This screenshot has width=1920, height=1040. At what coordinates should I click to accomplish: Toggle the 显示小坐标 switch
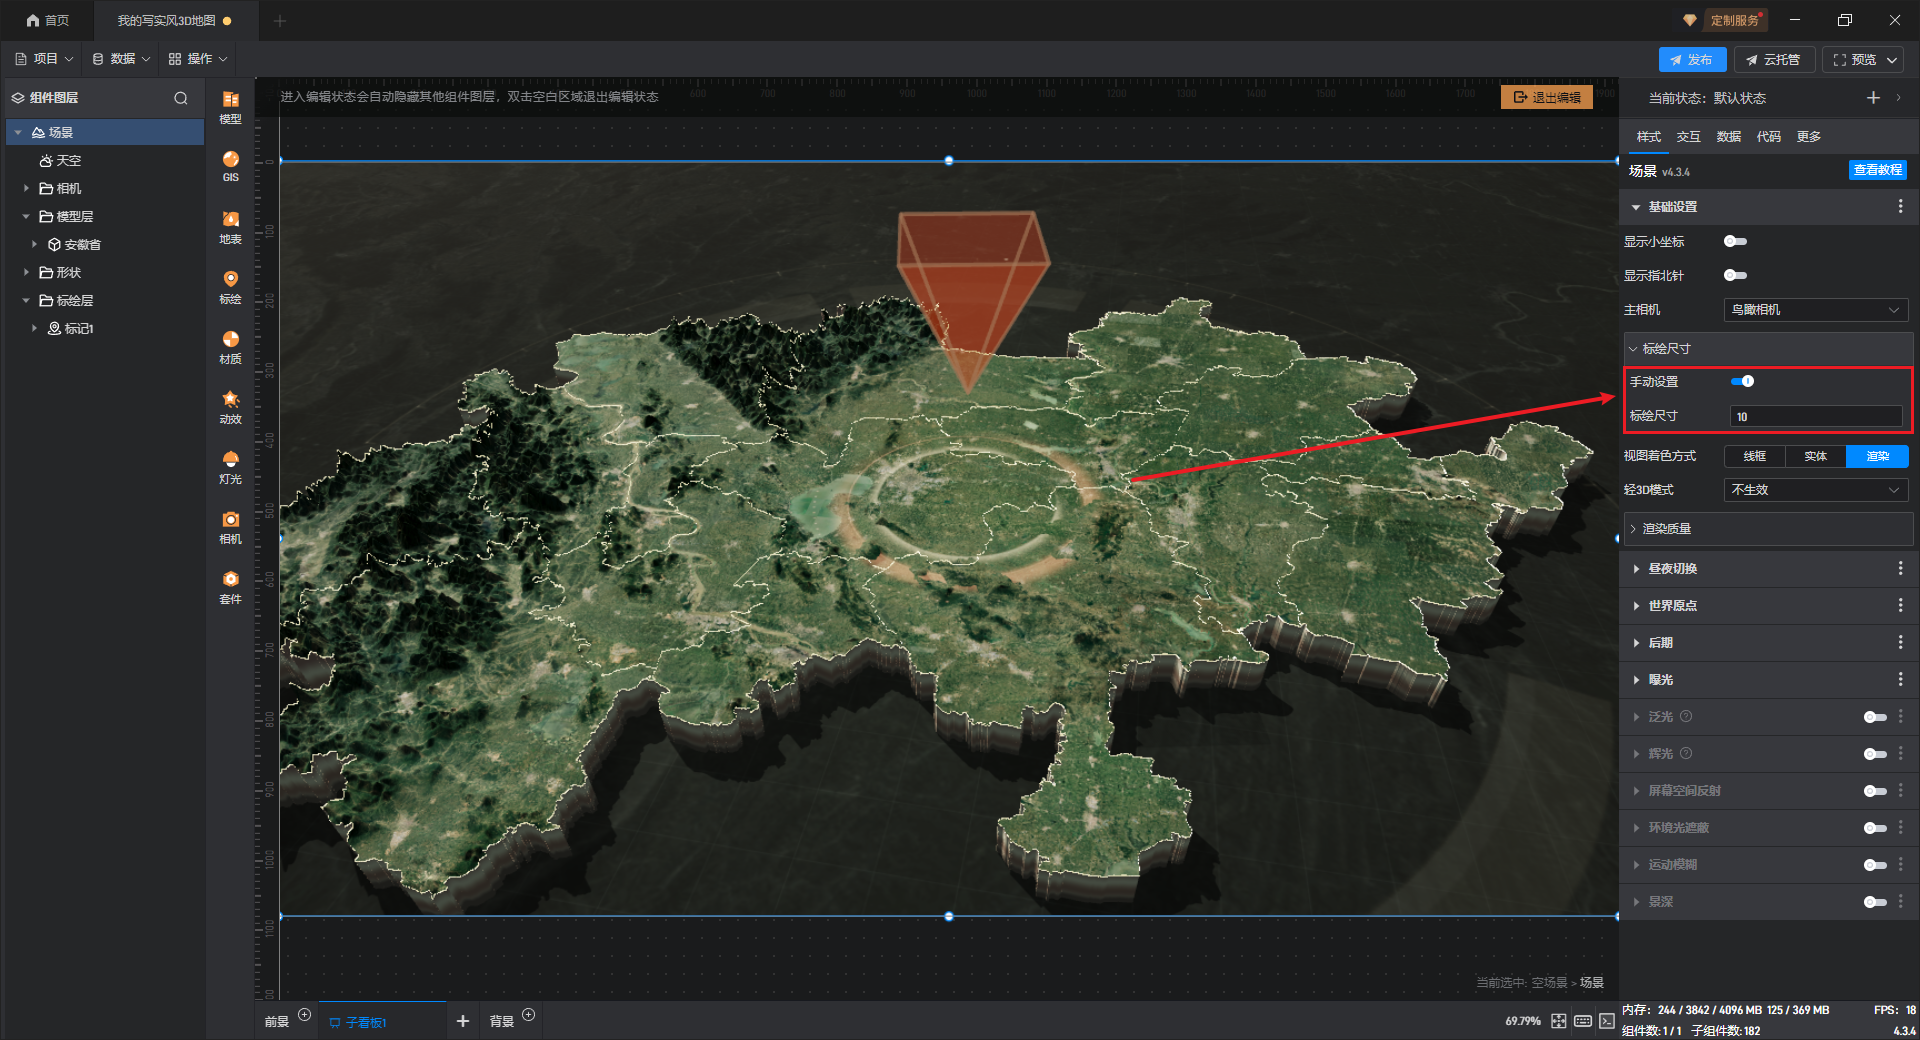click(x=1735, y=241)
